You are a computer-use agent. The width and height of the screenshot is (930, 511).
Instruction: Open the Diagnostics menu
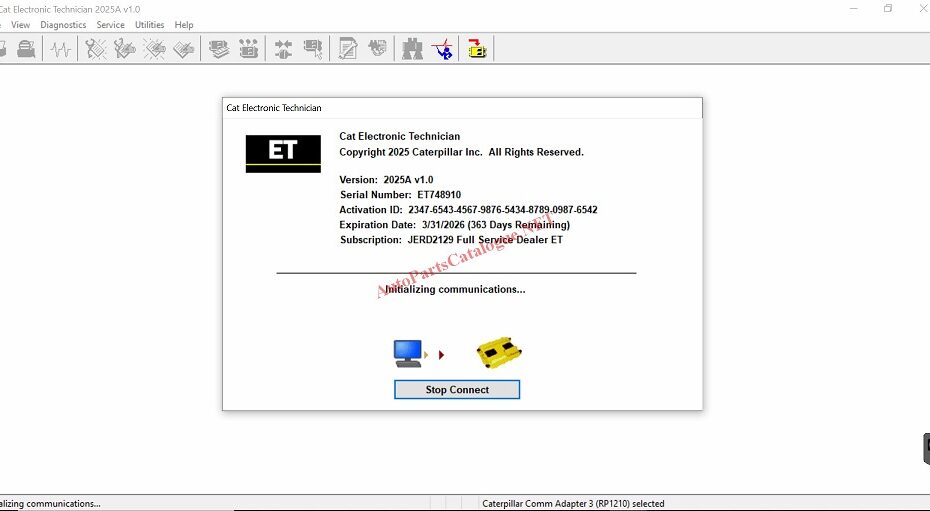(x=63, y=25)
